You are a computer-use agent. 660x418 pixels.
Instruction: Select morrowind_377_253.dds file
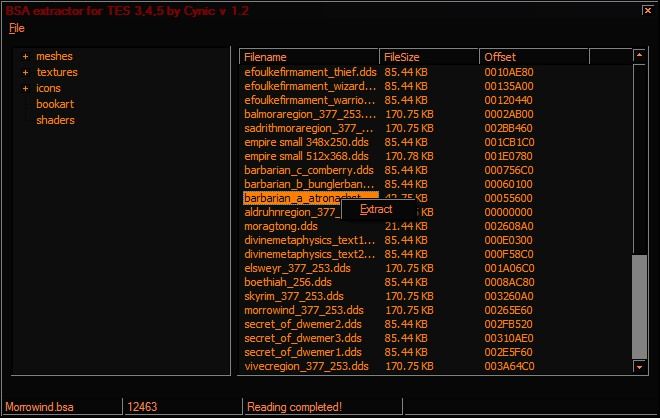[x=304, y=310]
